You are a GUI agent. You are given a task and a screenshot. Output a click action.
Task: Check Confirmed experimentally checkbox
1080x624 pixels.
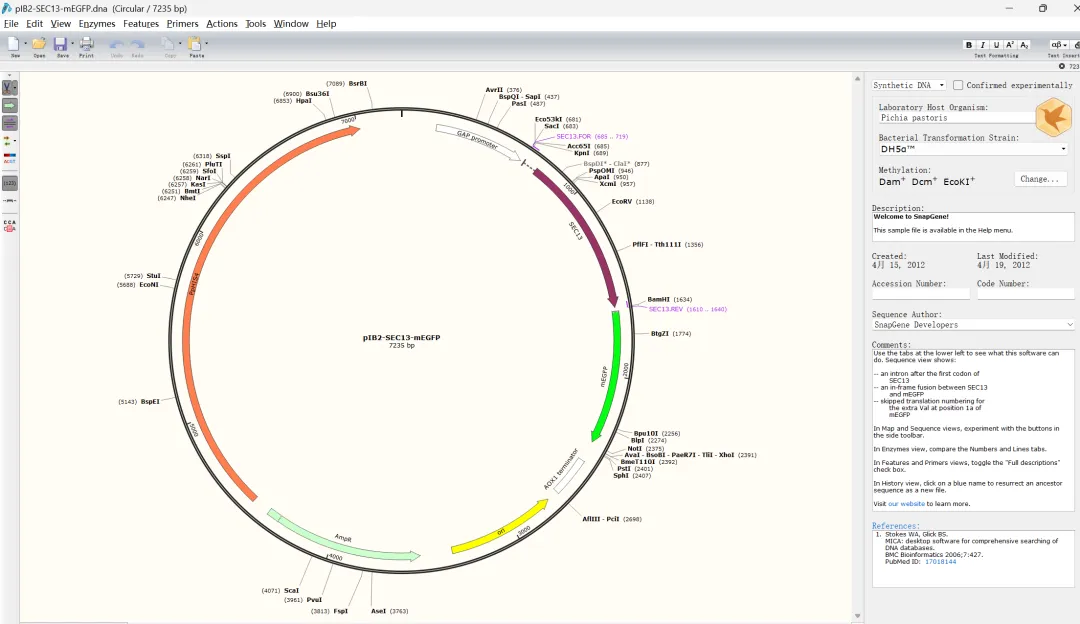(x=957, y=85)
